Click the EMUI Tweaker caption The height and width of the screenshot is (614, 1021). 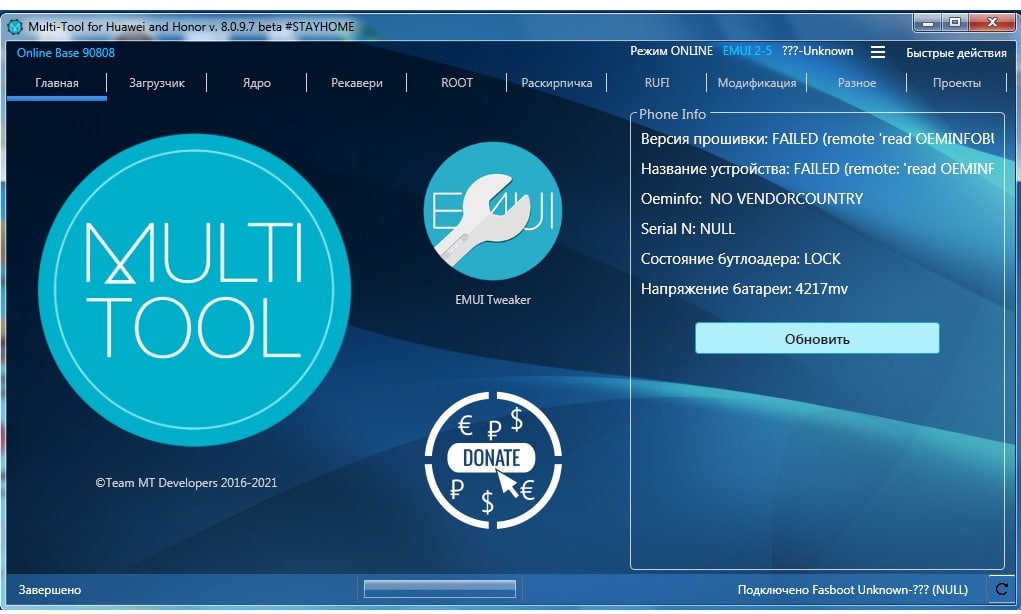[493, 300]
